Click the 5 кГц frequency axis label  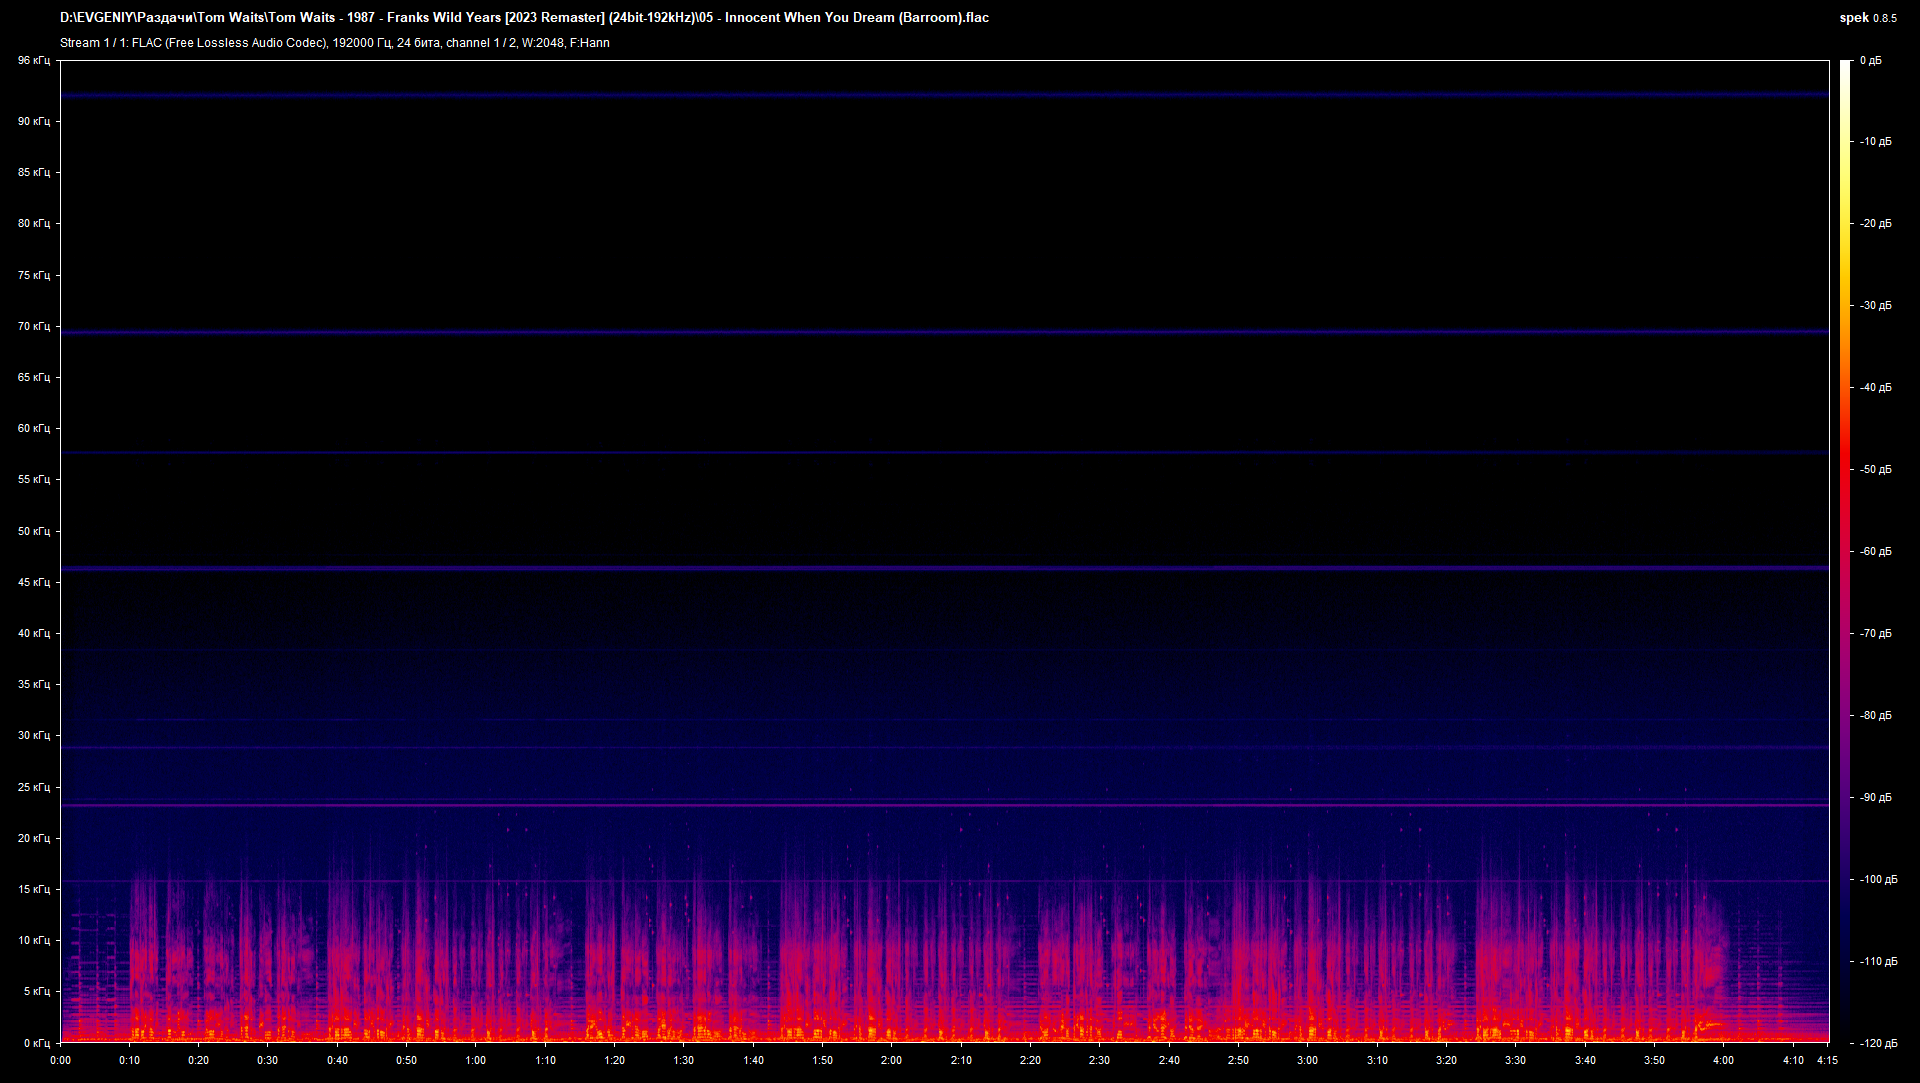point(36,991)
